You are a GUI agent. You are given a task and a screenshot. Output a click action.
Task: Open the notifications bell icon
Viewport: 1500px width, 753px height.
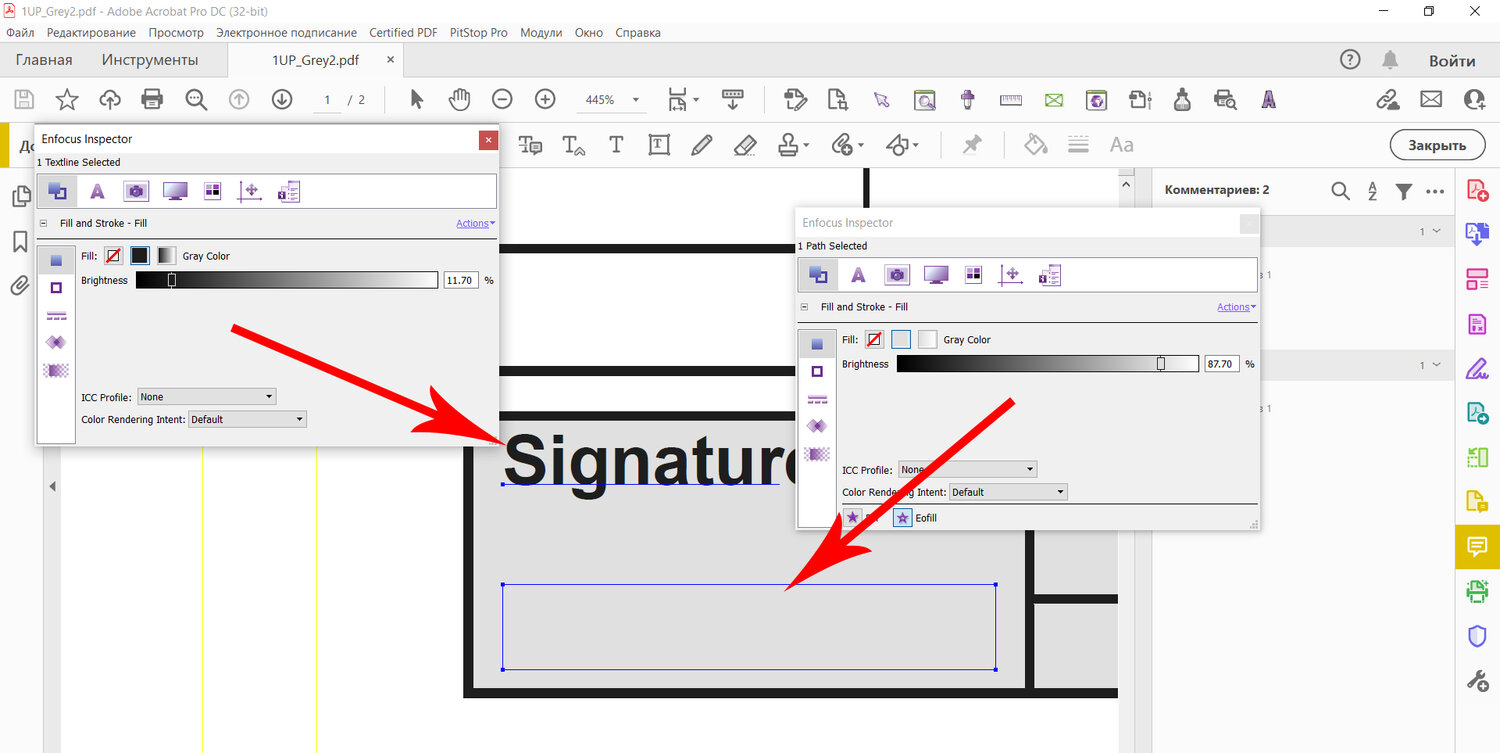(x=1390, y=60)
